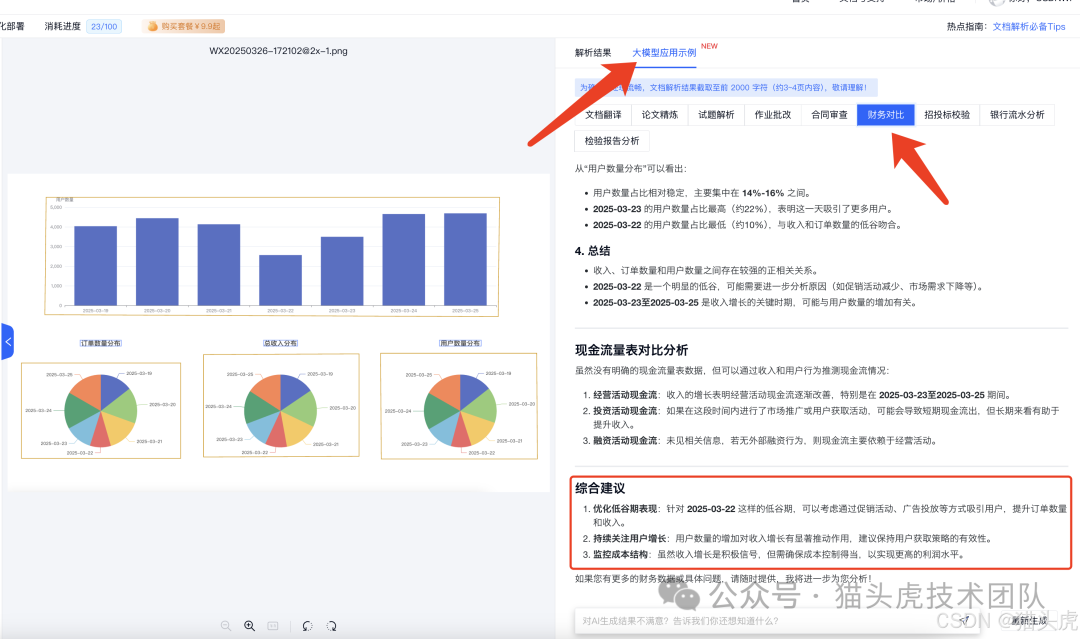Click the 重新生成 button
Image resolution: width=1080 pixels, height=639 pixels.
click(x=1029, y=620)
